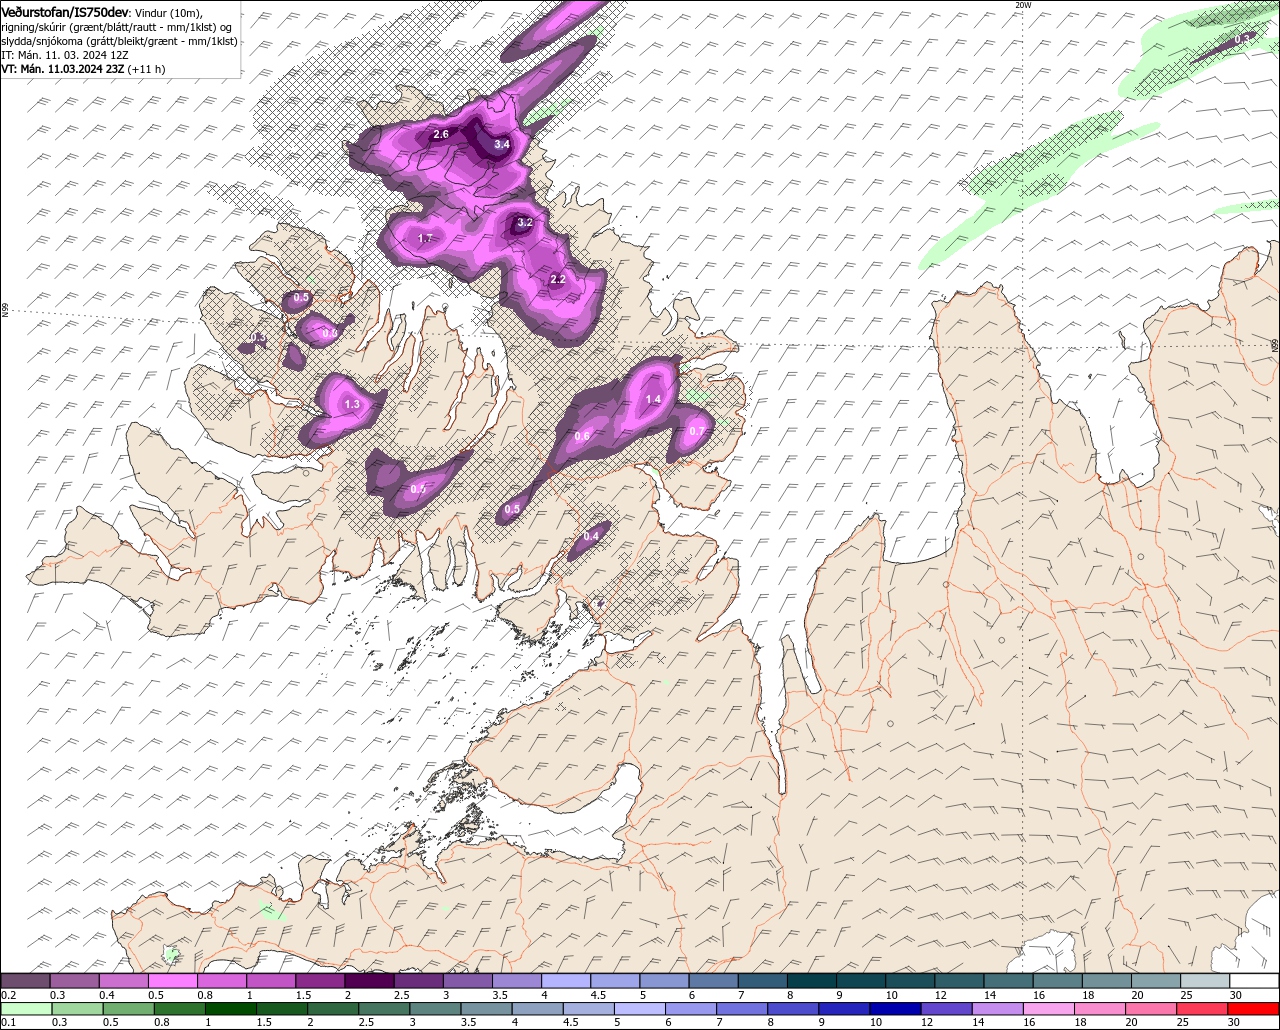Select darkest purple snow swatch starting at 2
Screen dimensions: 1280x1030
click(369, 981)
